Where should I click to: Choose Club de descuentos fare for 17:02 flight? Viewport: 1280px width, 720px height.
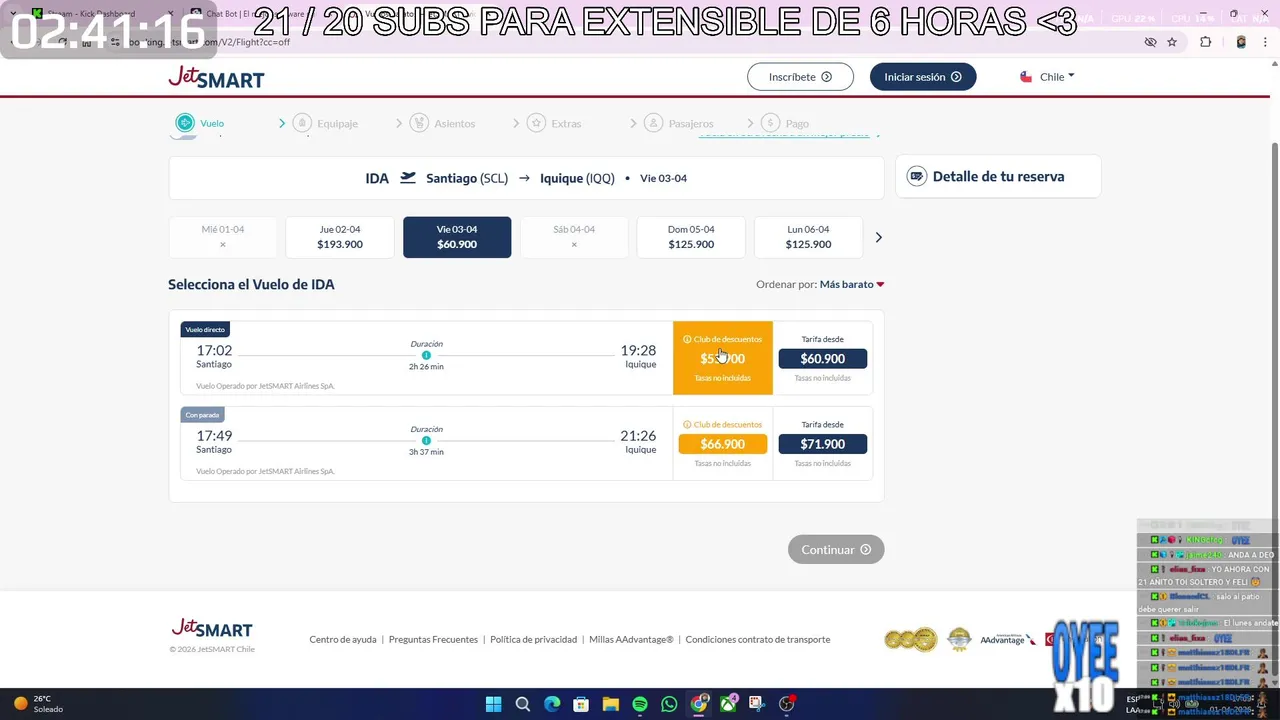click(x=723, y=358)
